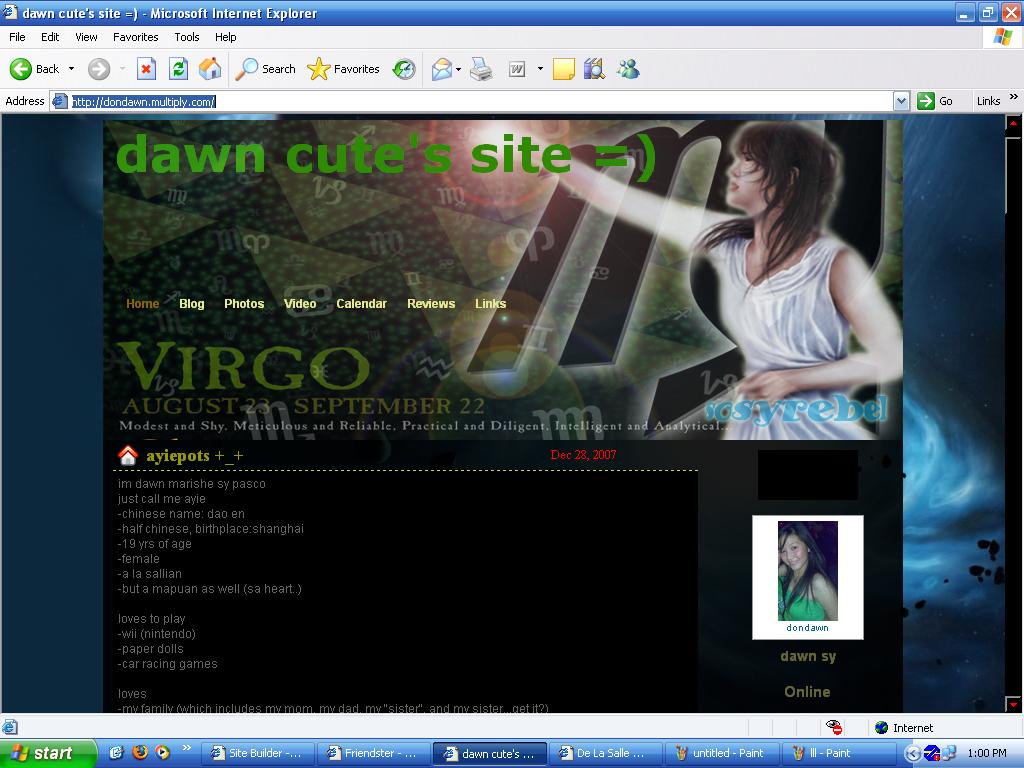
Task: Launch Windows Media Player from Quick Launch
Action: click(x=162, y=752)
